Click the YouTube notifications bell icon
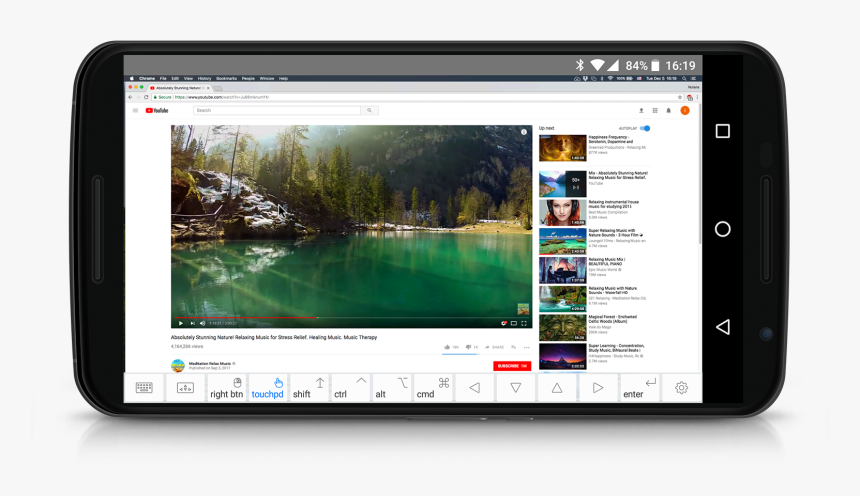860x496 pixels. click(x=669, y=110)
